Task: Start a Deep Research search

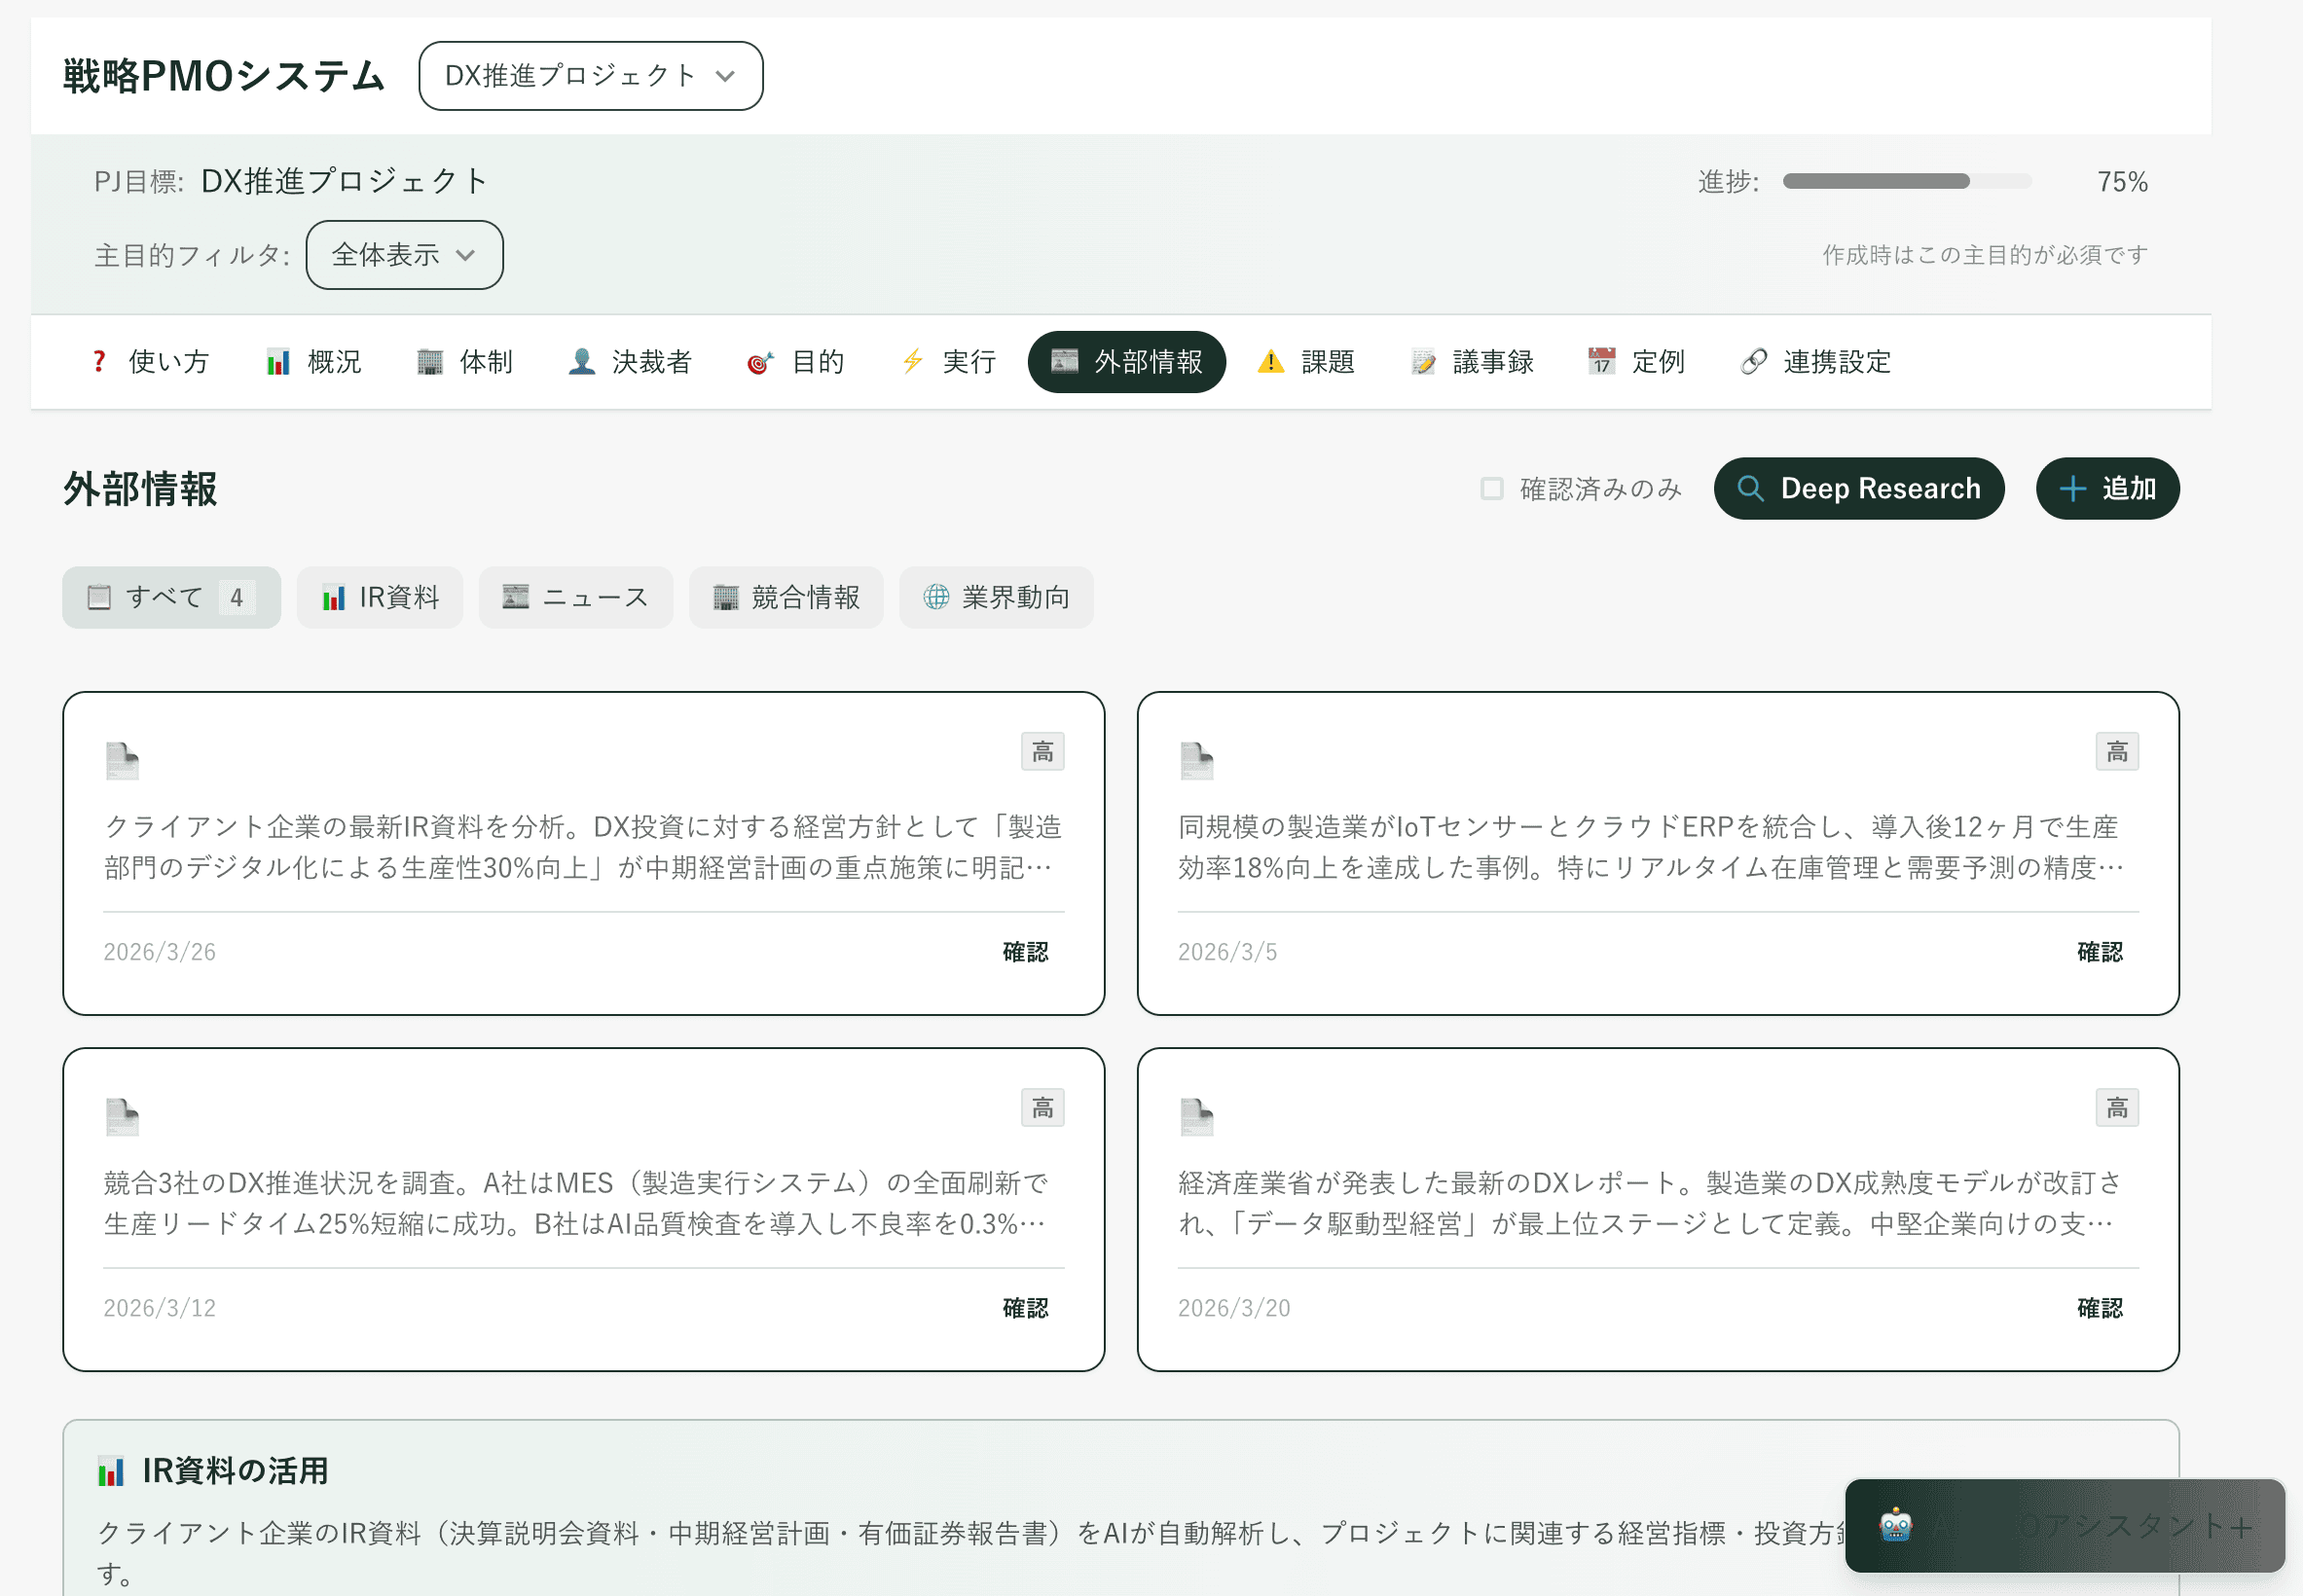Action: point(1858,489)
